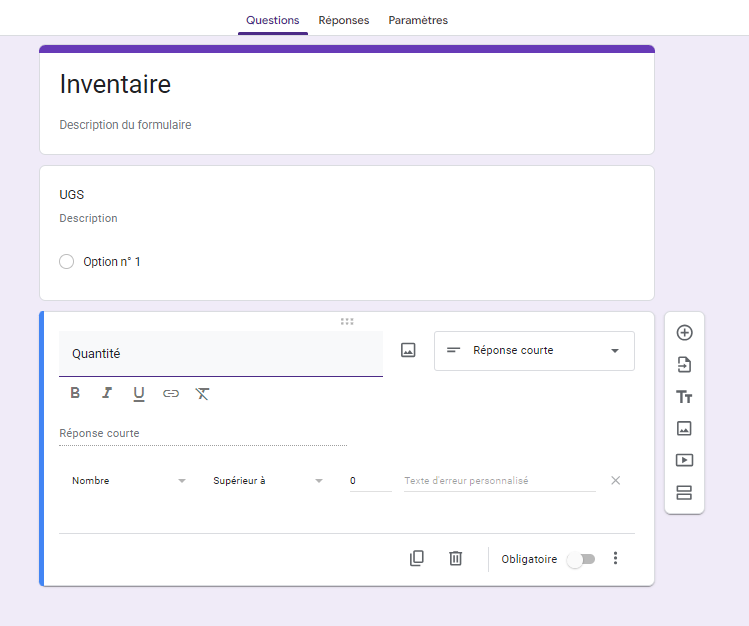Remove the response validation rule
Viewport: 749px width, 626px height.
[x=615, y=481]
